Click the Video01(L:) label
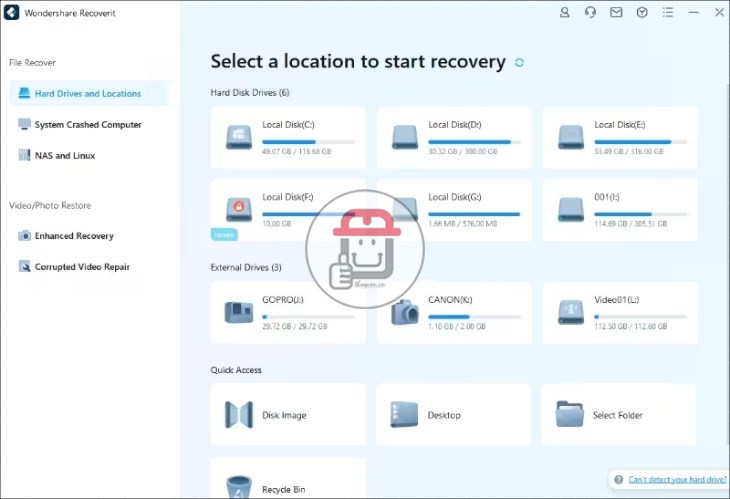The image size is (730, 499). click(x=616, y=300)
